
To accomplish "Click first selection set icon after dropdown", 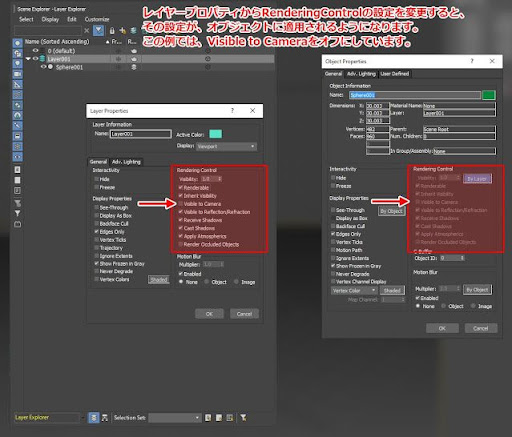I will pos(208,418).
